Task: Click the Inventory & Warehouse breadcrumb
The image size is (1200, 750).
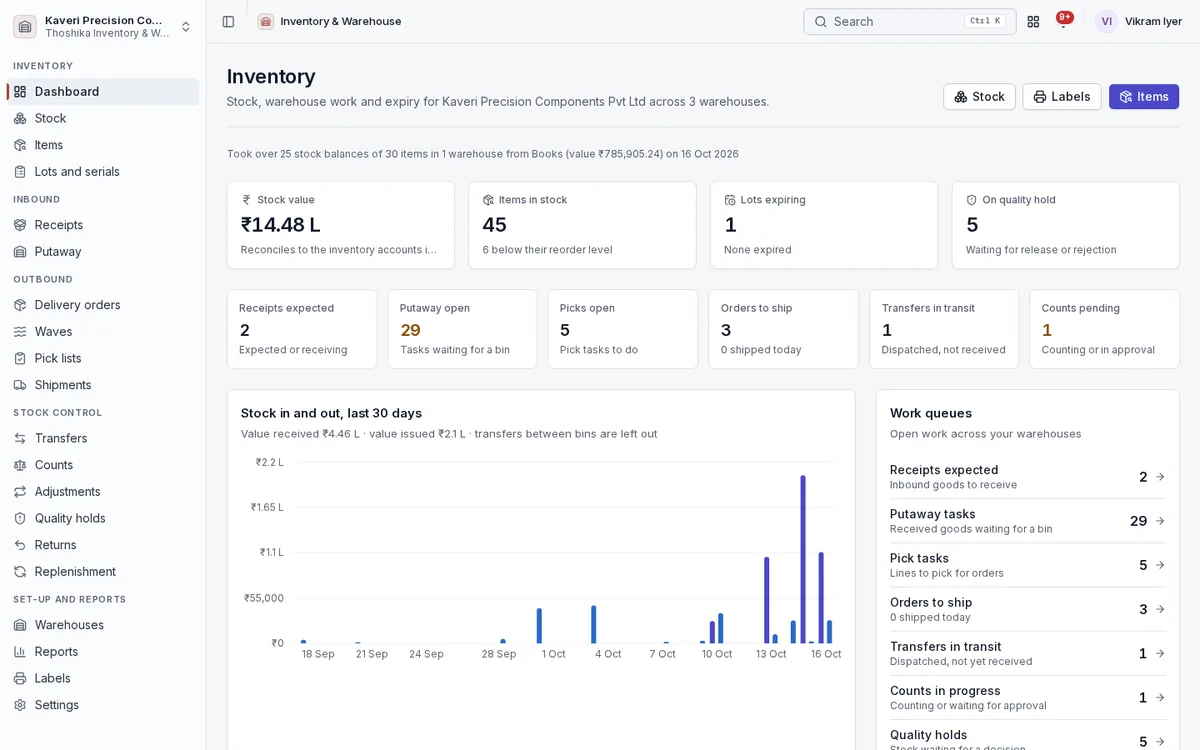Action: [341, 21]
